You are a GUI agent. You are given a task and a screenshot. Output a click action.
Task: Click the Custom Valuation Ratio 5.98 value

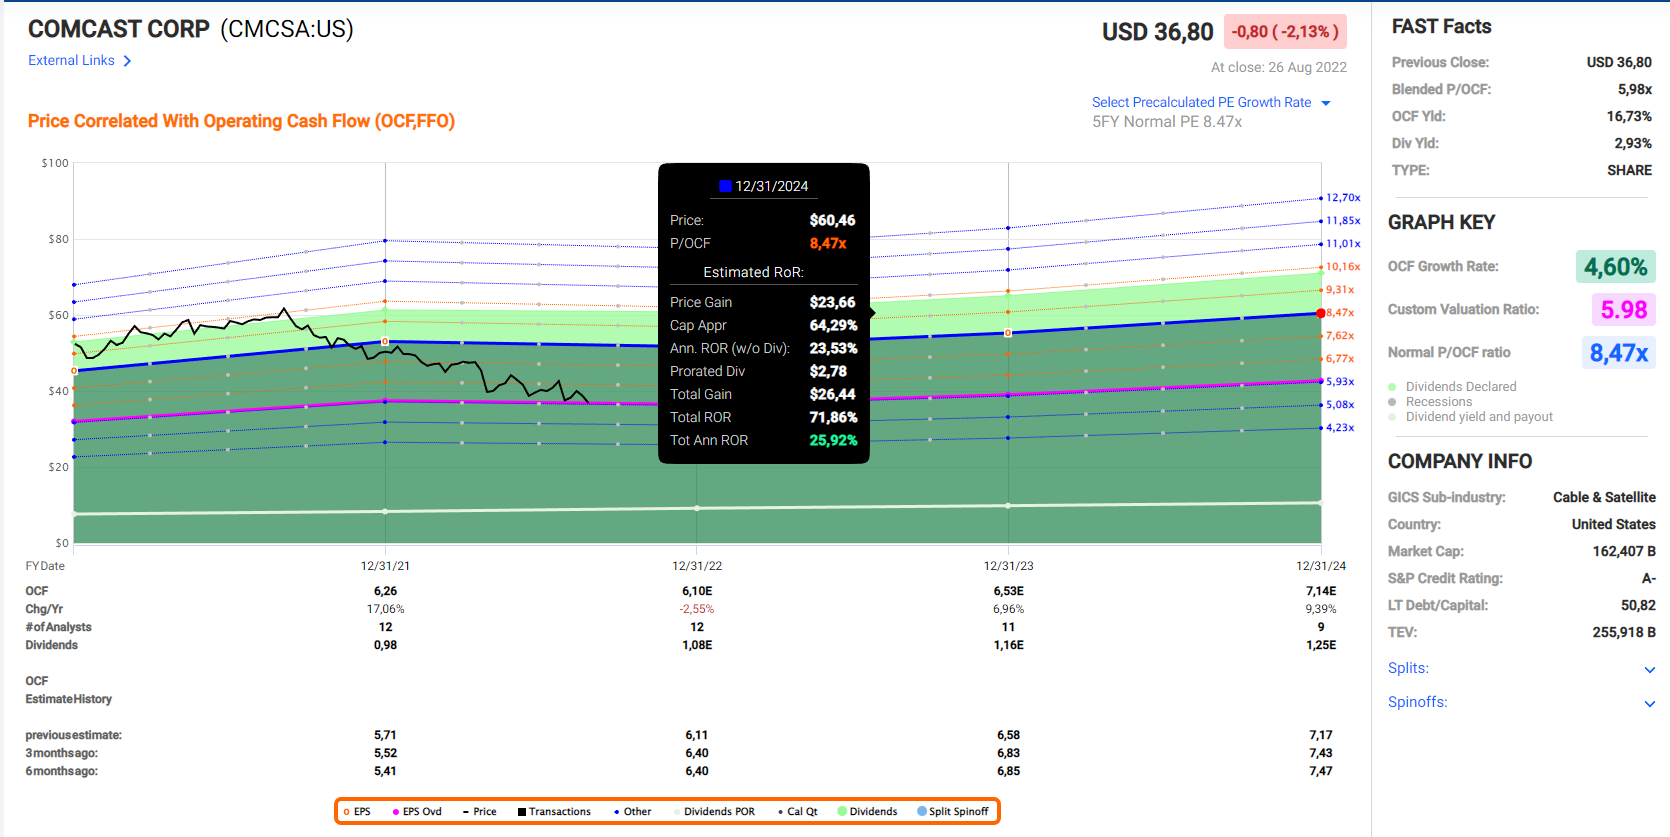pyautogui.click(x=1623, y=310)
